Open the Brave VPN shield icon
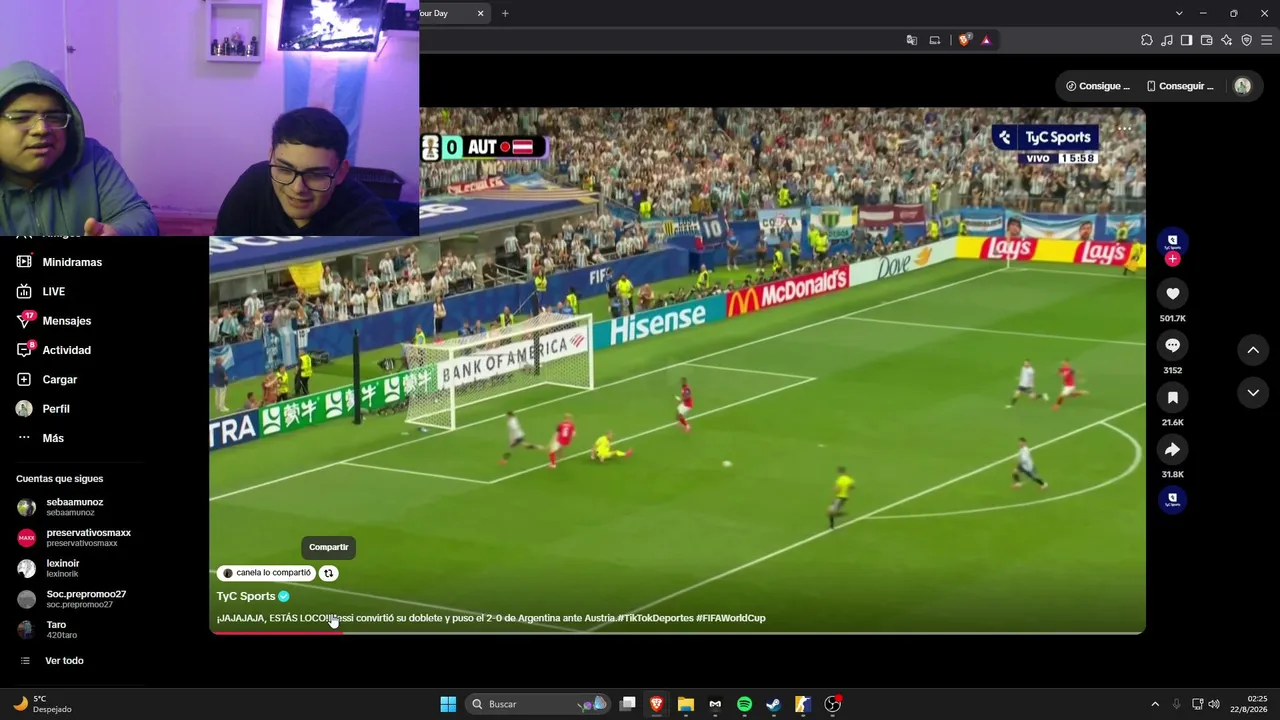 [1247, 40]
